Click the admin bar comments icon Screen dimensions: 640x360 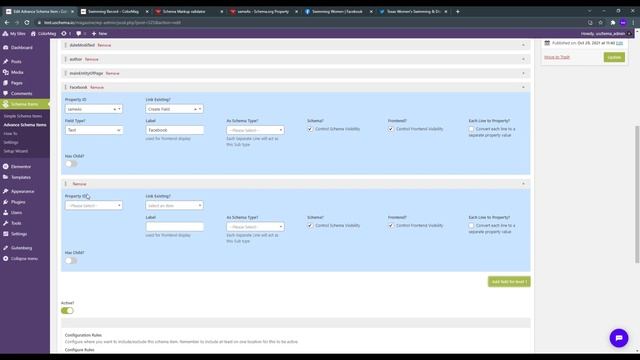pyautogui.click(x=78, y=33)
